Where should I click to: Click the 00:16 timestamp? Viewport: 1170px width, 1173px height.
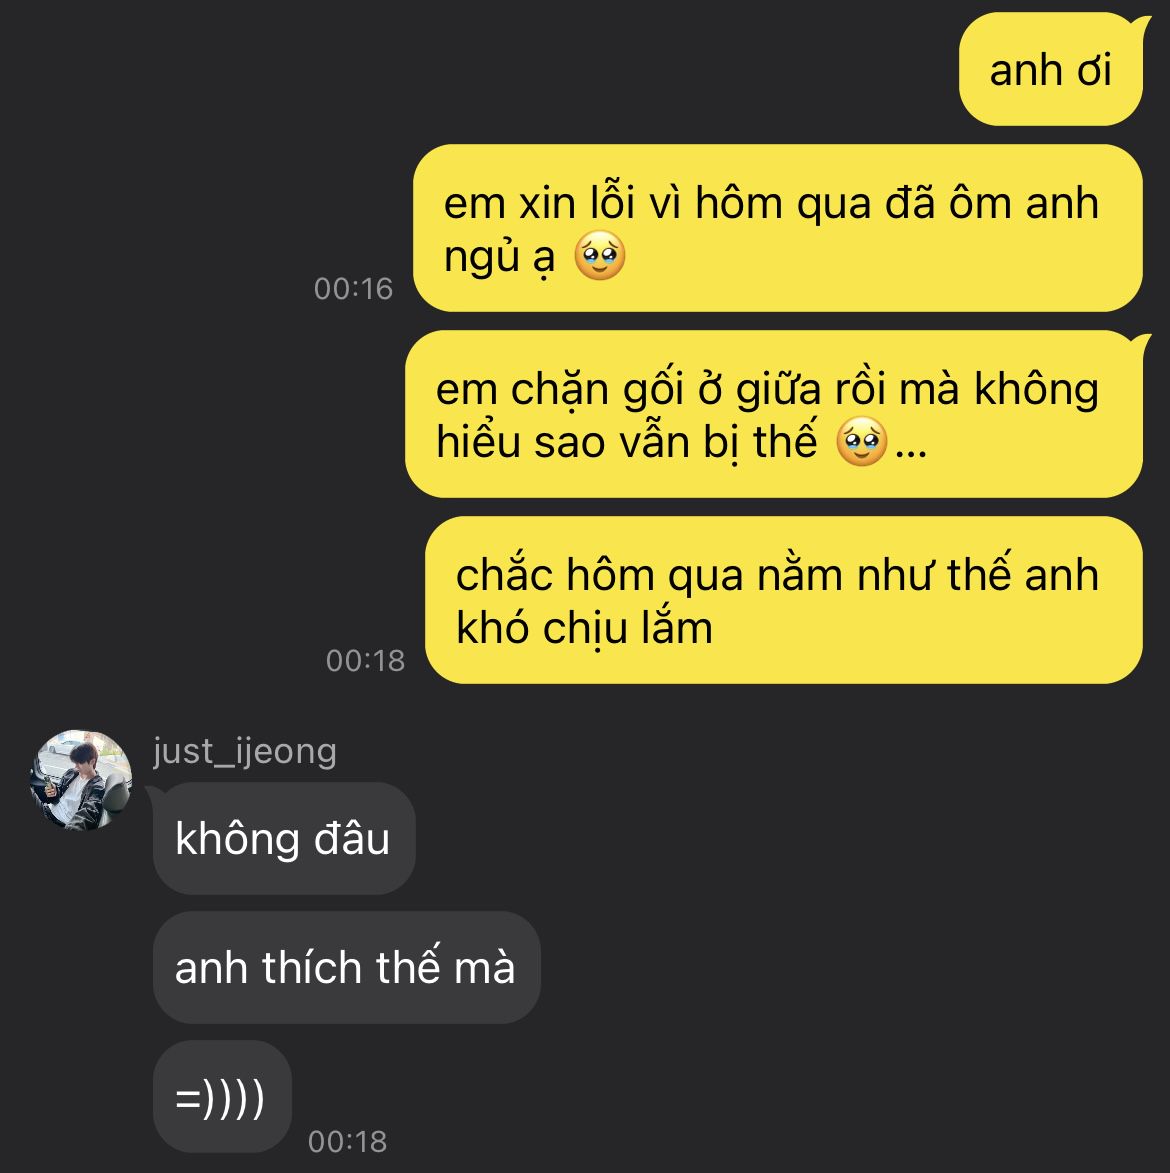click(x=353, y=289)
